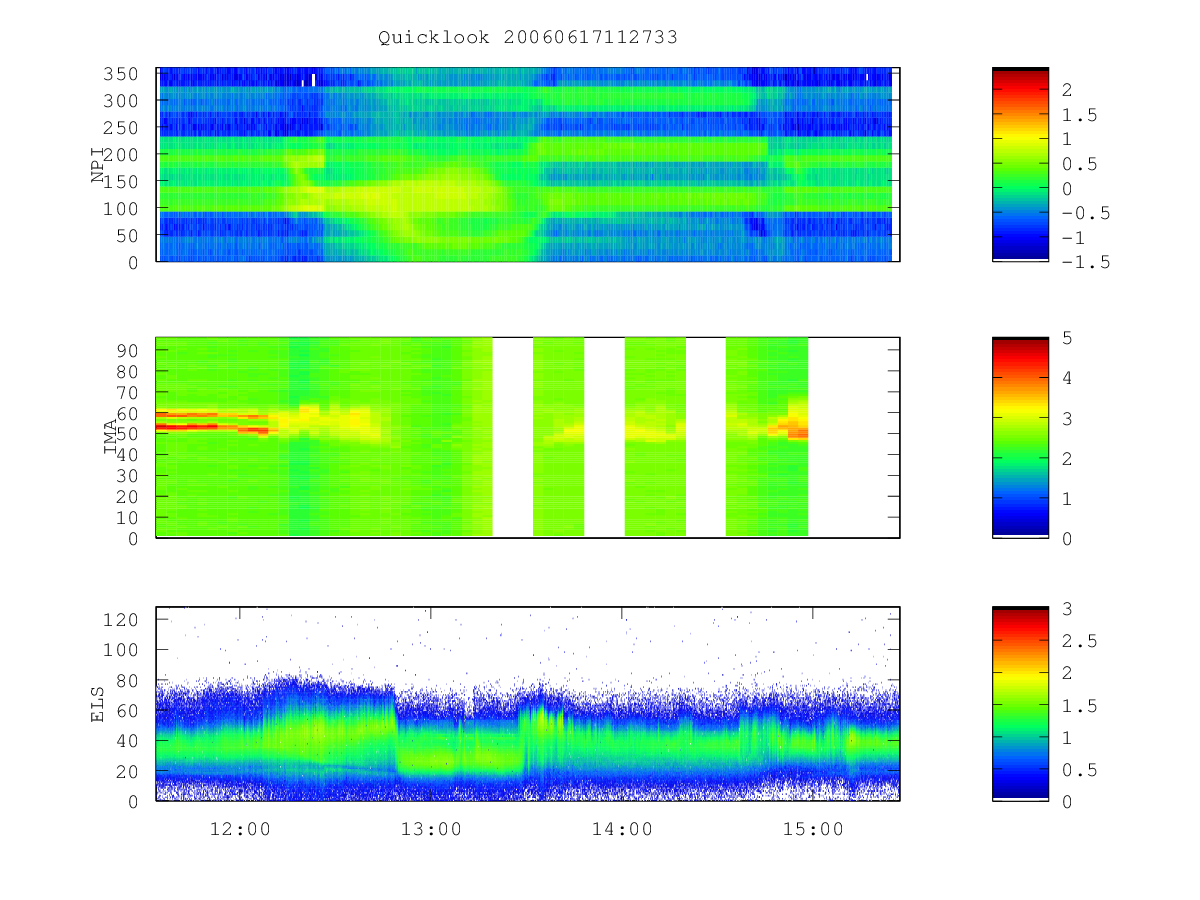Select the NPI y-axis label
The height and width of the screenshot is (900, 1200).
(x=98, y=165)
